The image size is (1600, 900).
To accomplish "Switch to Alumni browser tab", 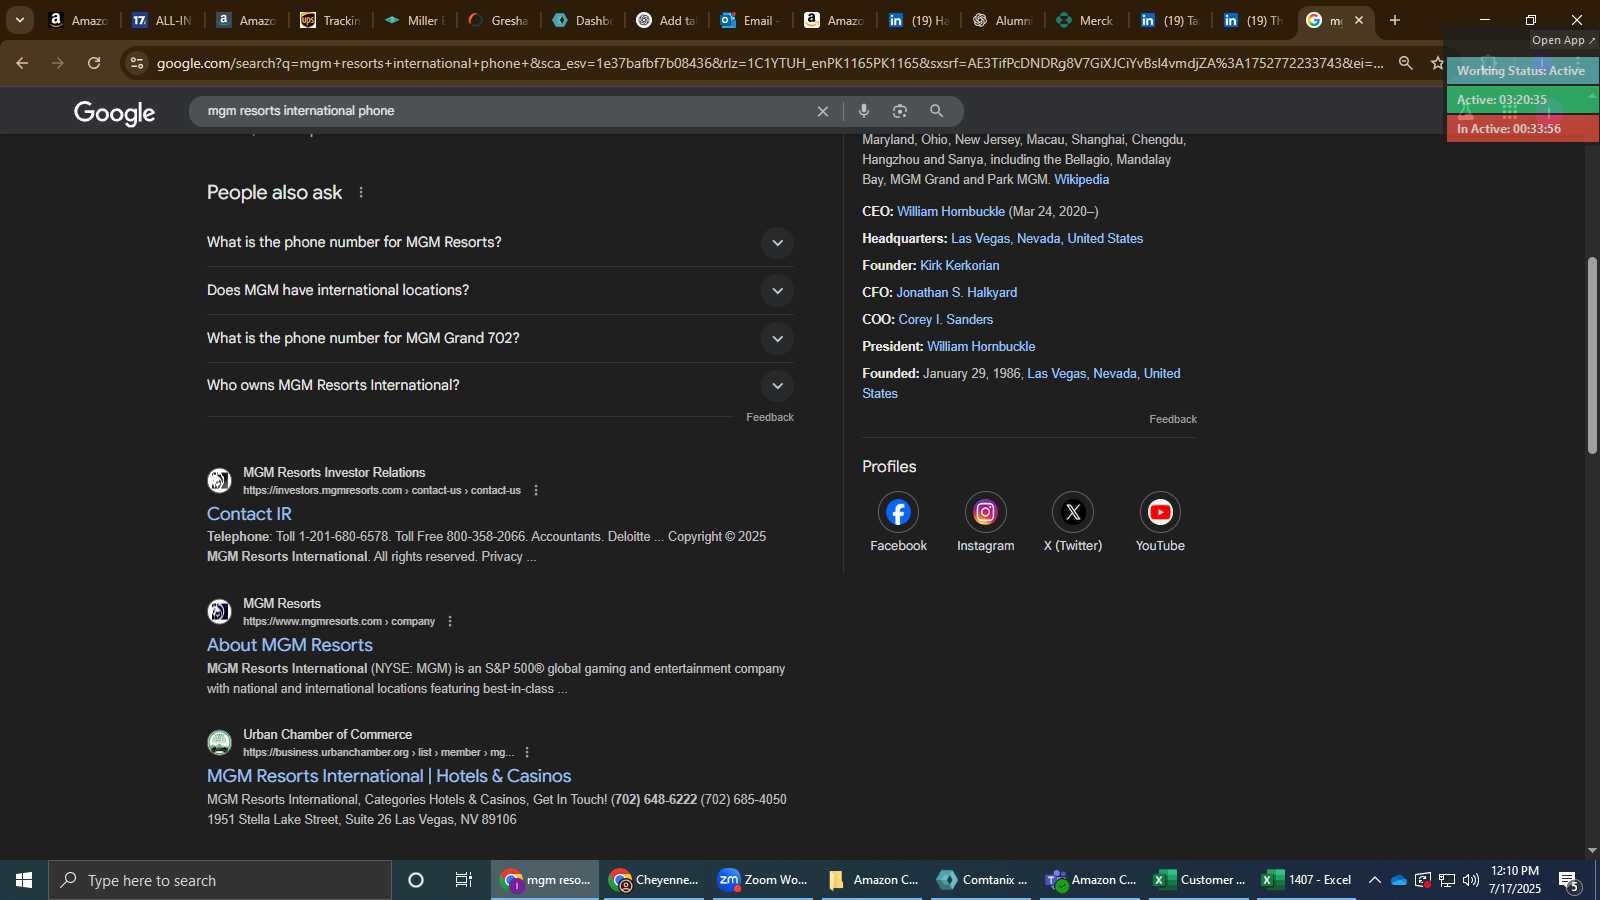I will (1002, 20).
